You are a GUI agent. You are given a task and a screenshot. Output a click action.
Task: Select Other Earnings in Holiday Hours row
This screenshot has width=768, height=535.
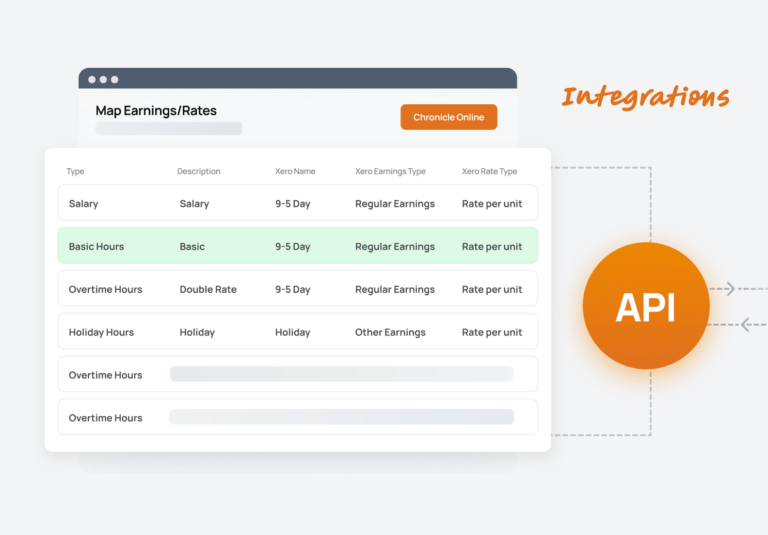(390, 332)
